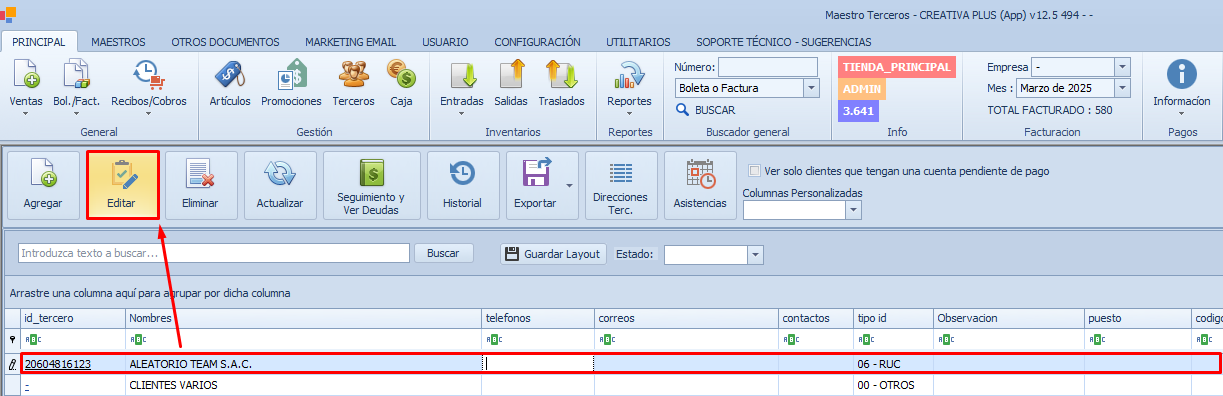
Task: Switch to the OTROS DOCUMENTOS tab
Action: (x=225, y=42)
